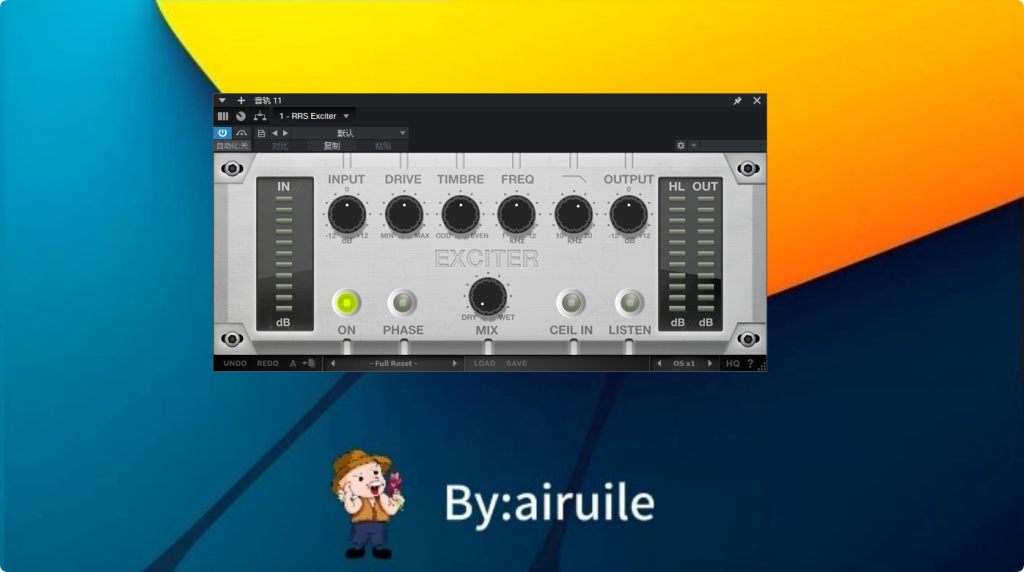1024x572 pixels.
Task: Go to next preset in header
Action: coord(285,133)
